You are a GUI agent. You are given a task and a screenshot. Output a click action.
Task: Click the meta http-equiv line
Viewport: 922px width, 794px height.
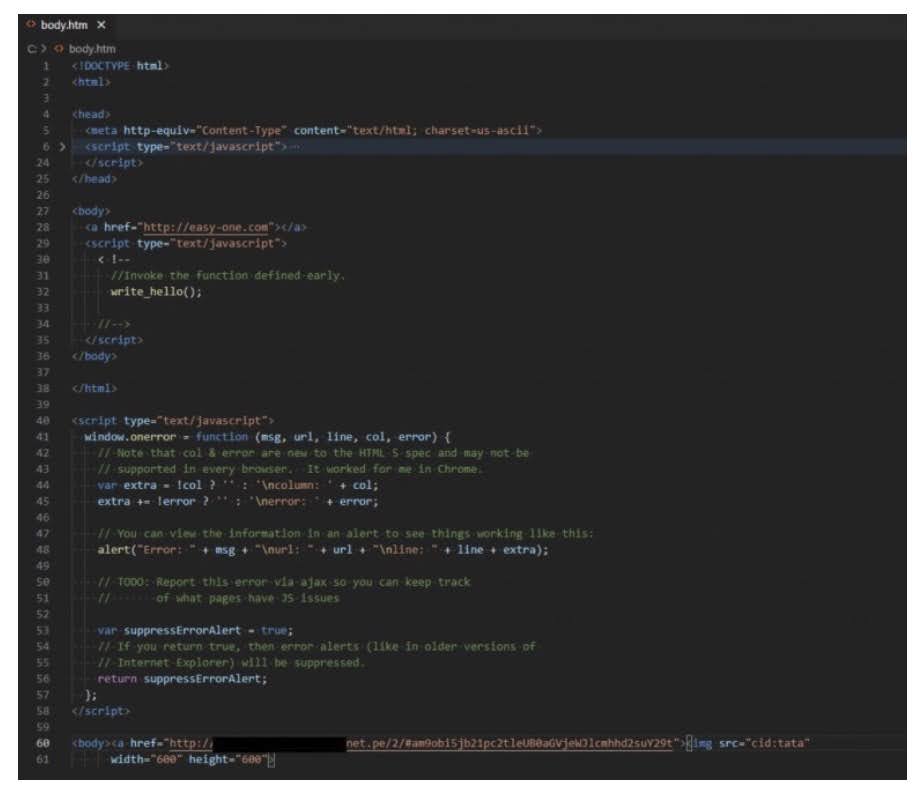coord(313,131)
